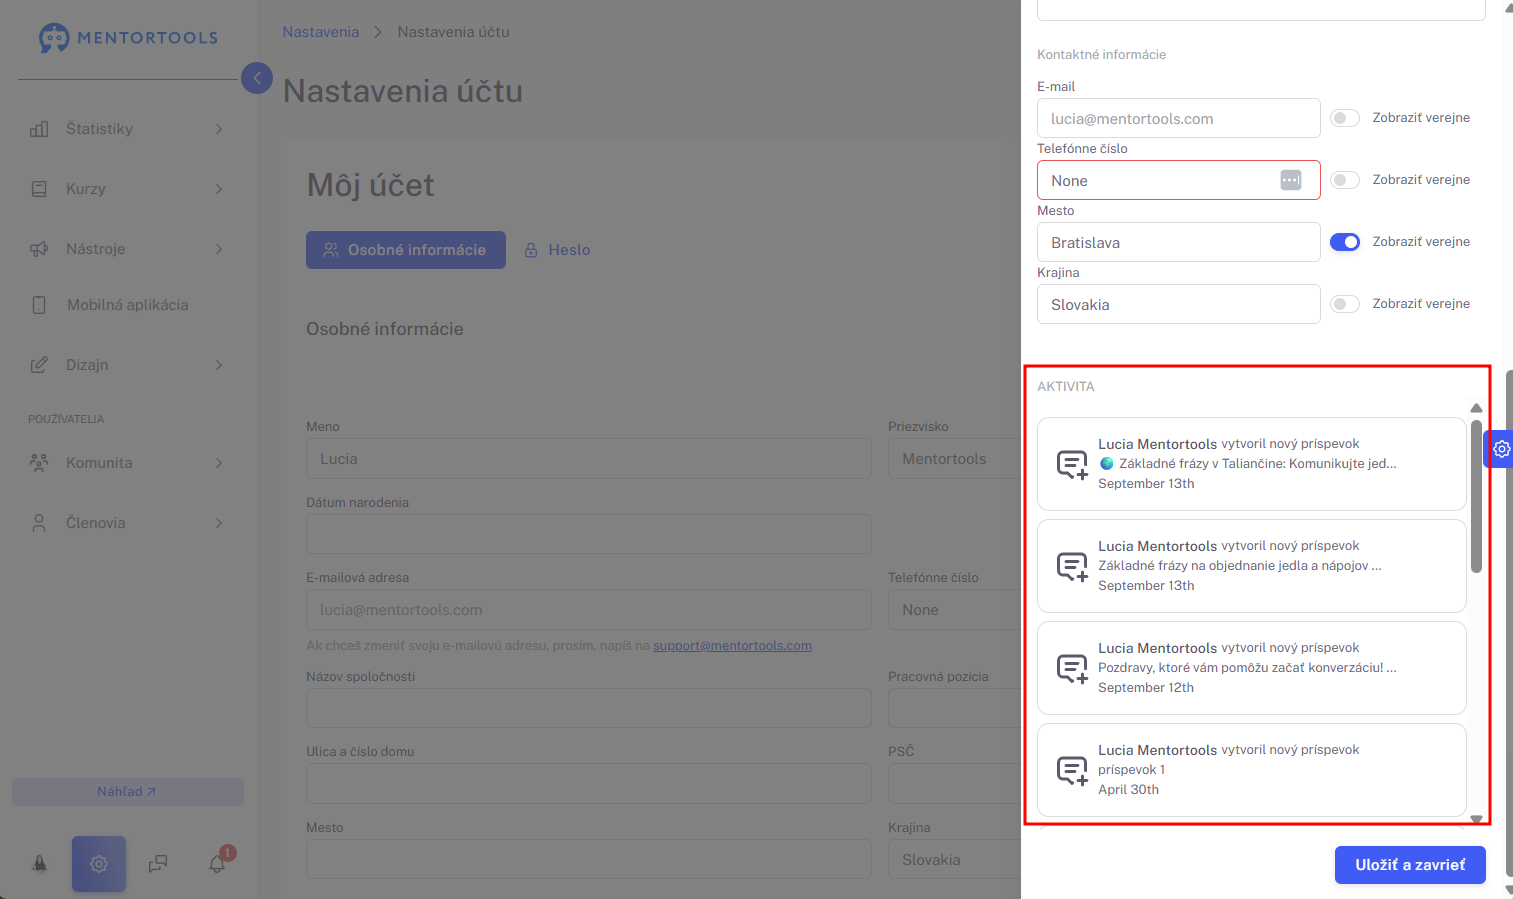Click the Telefónne číslo field showing None
Screen dimensions: 1513x899
1178,180
